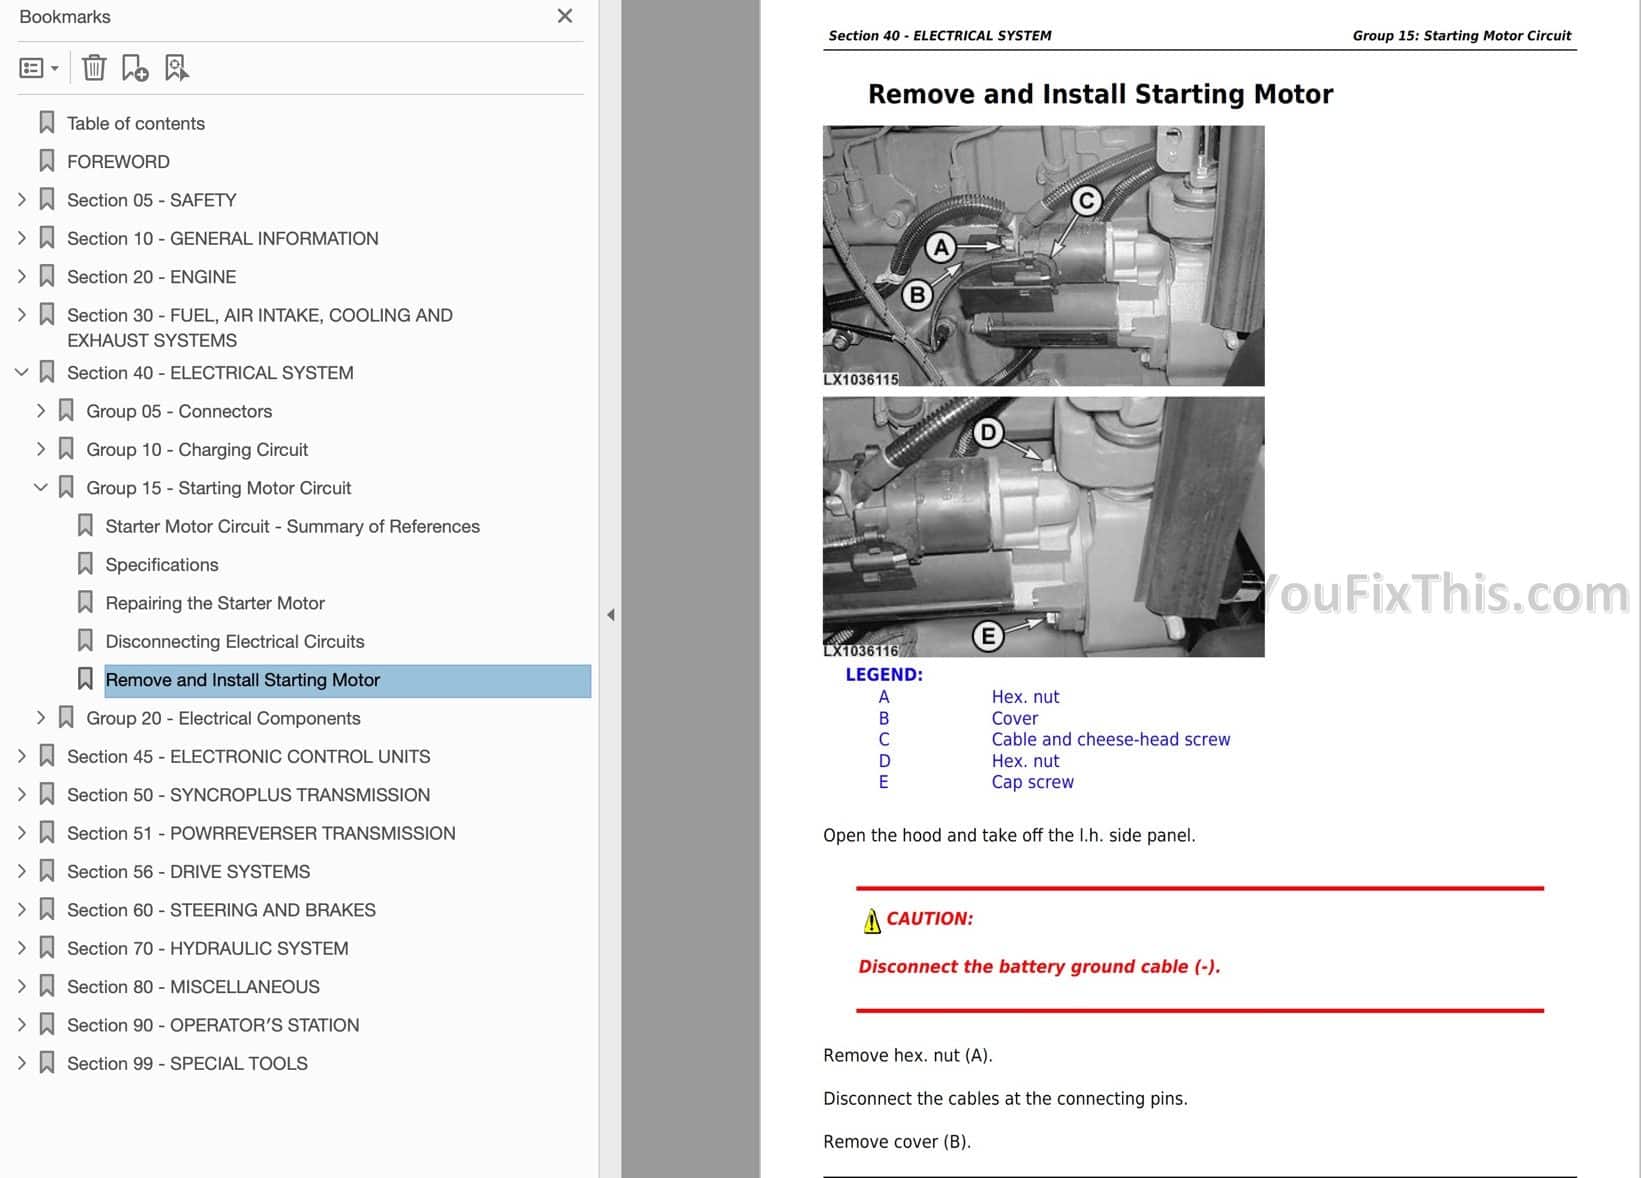
Task: Click bookmark icon beside Specifications
Action: [x=86, y=564]
